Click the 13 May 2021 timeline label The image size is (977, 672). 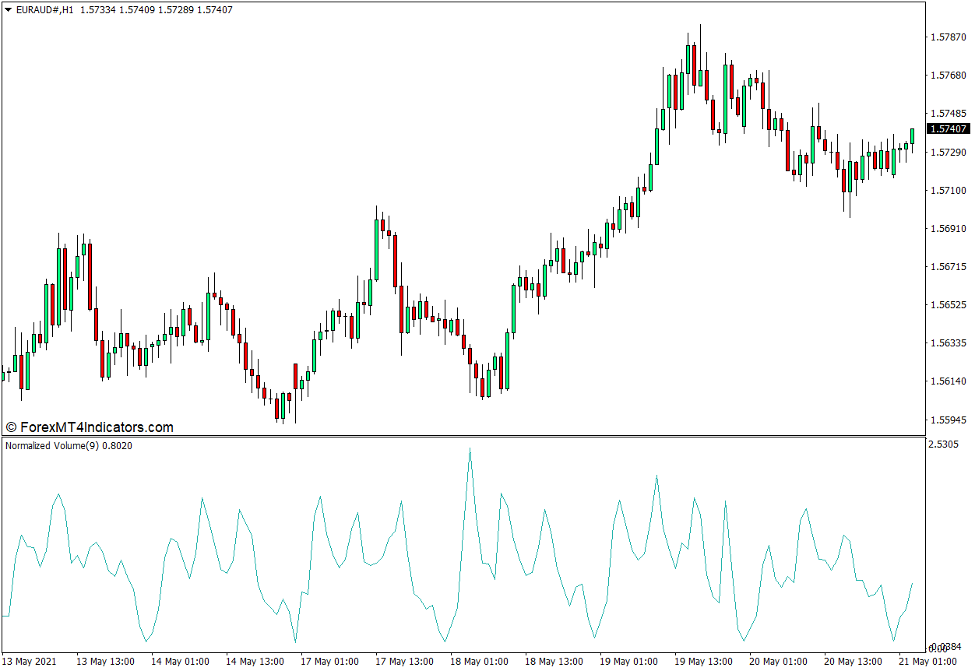(x=31, y=661)
